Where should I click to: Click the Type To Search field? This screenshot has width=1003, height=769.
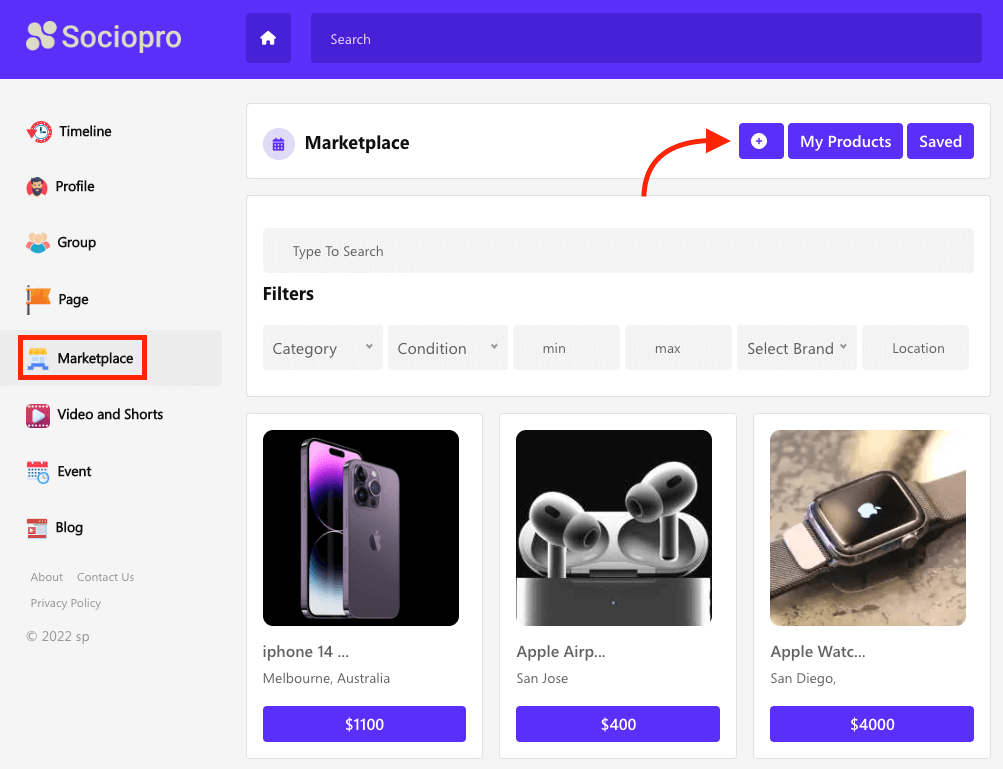point(617,250)
